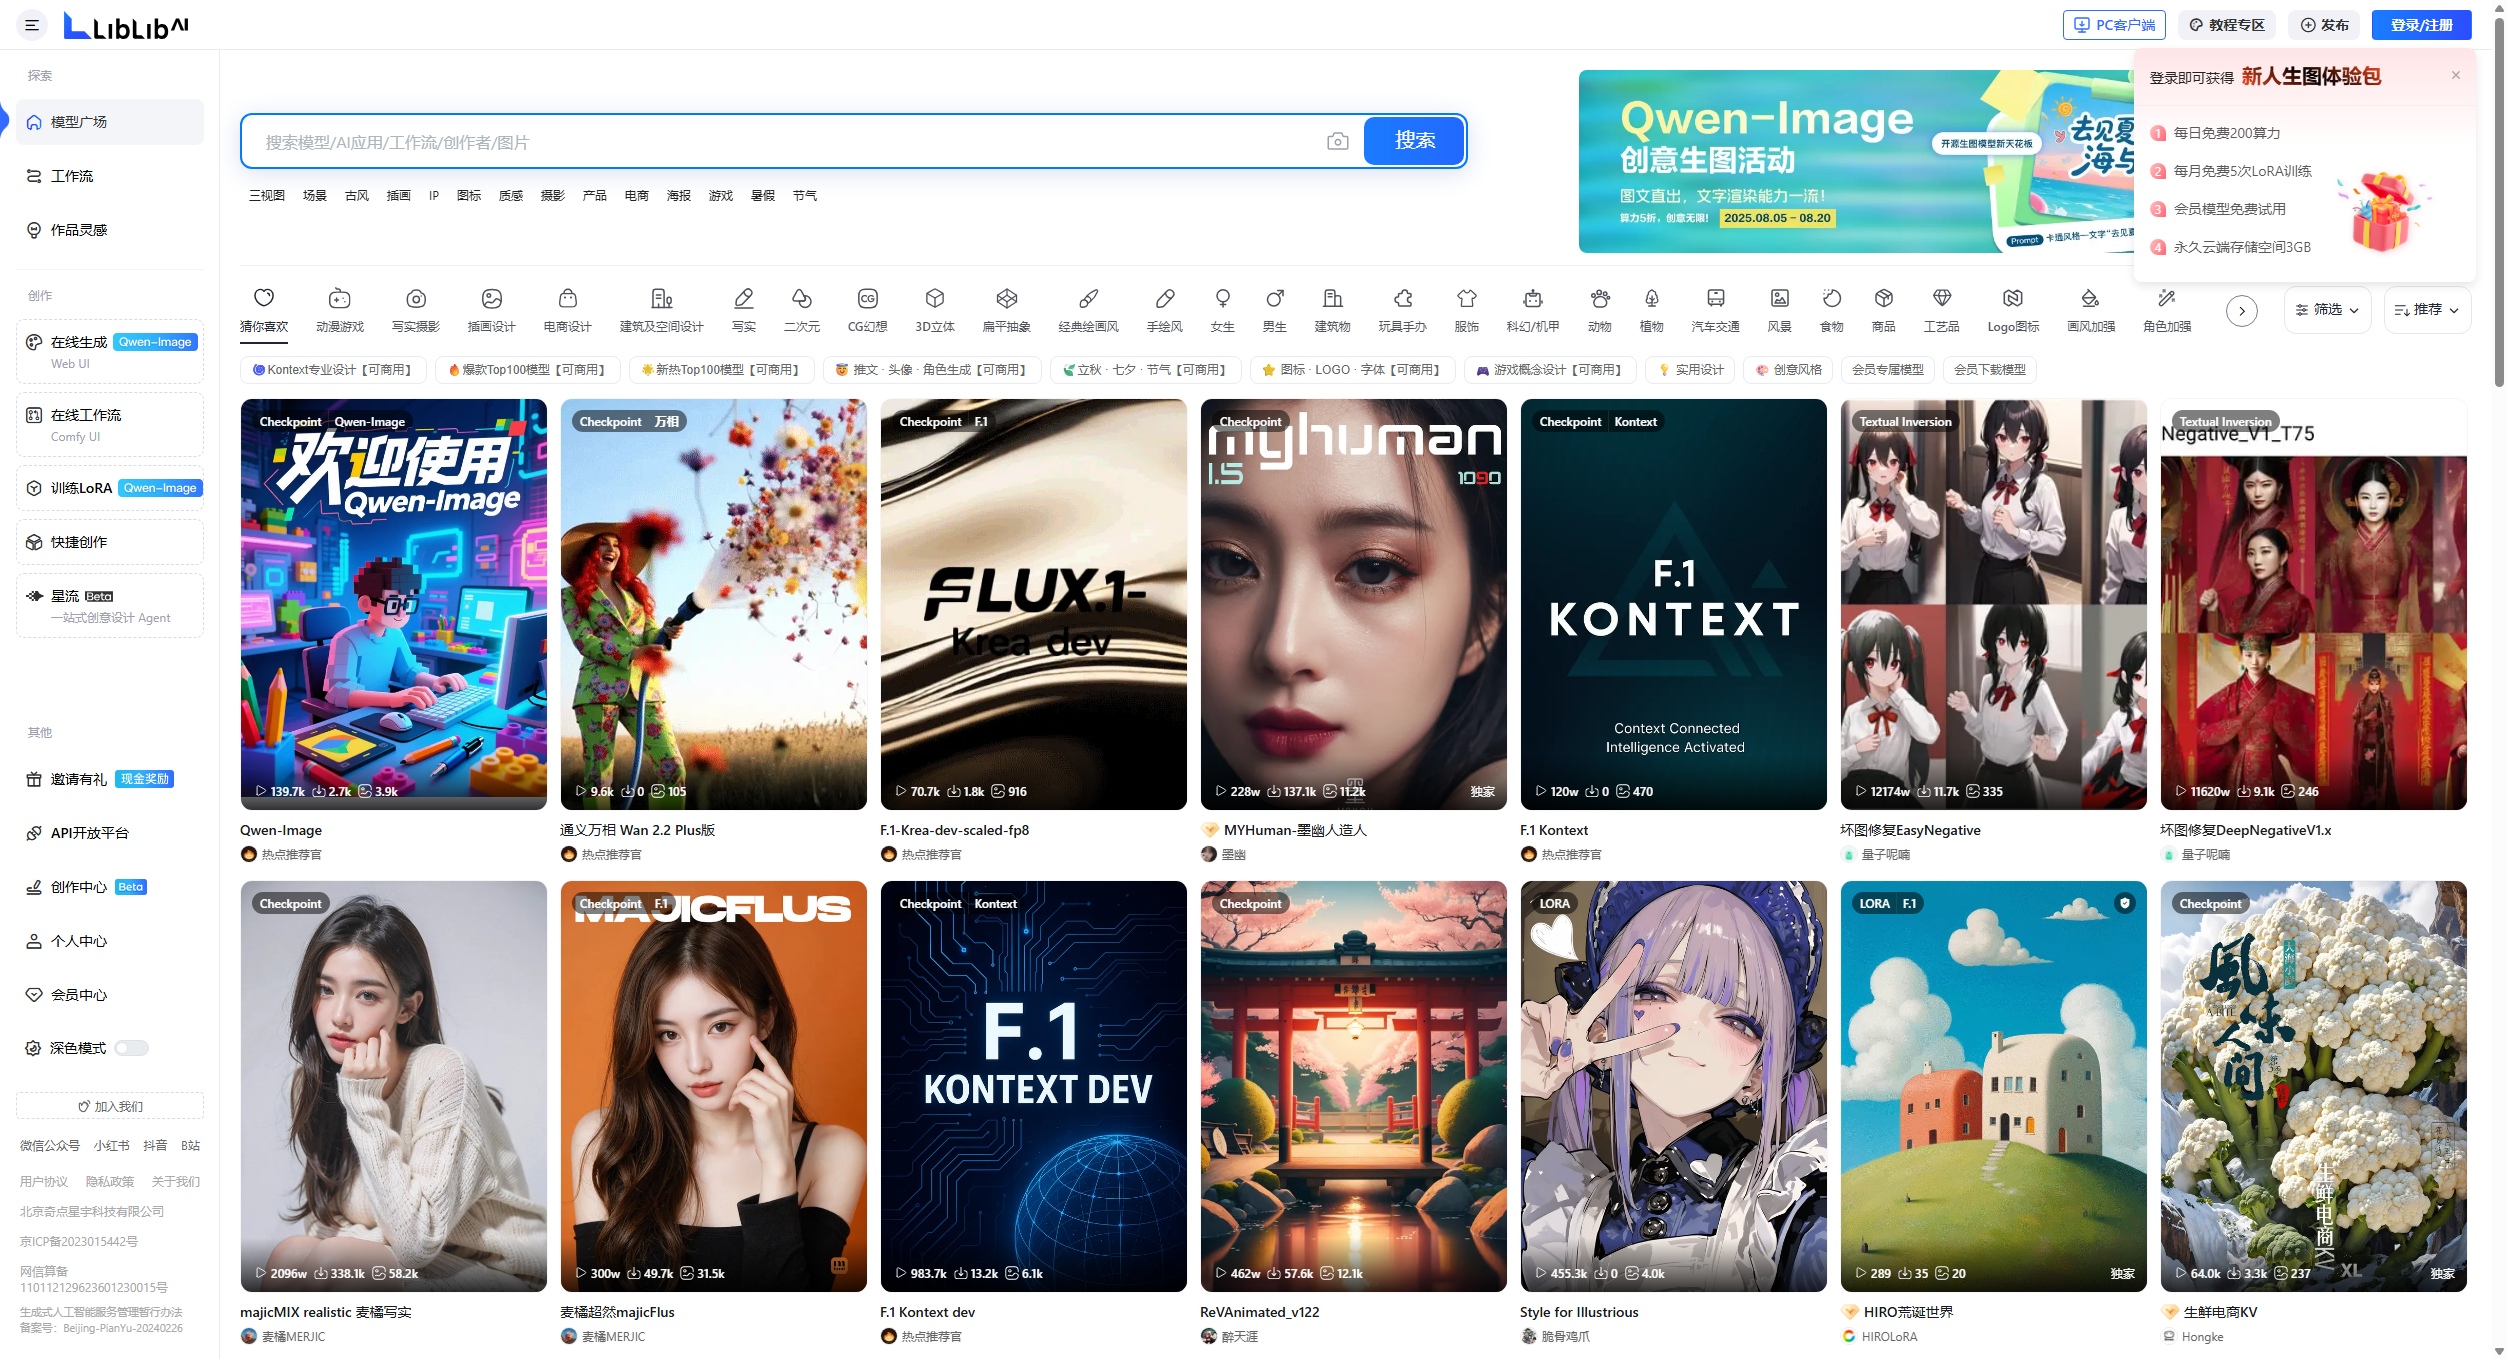Click the blue 搜索 button
The height and width of the screenshot is (1359, 2507).
point(1414,141)
